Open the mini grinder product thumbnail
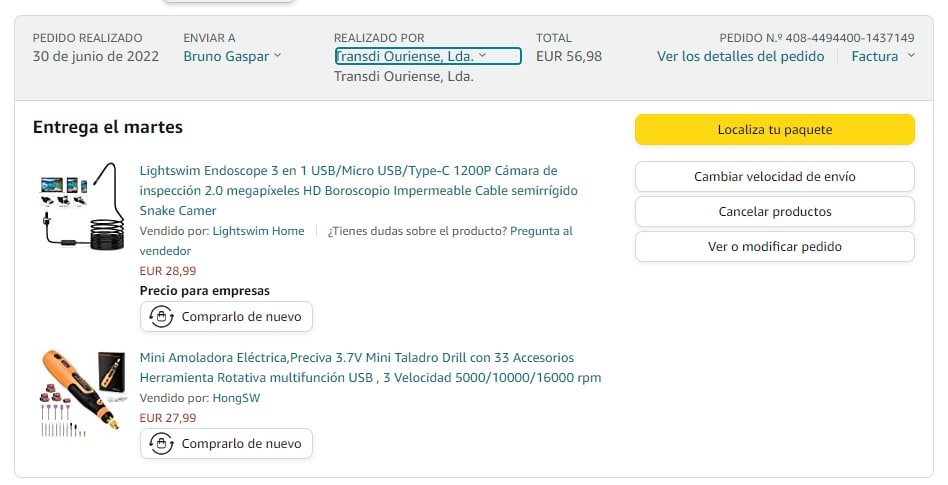The height and width of the screenshot is (485, 948). [82, 392]
